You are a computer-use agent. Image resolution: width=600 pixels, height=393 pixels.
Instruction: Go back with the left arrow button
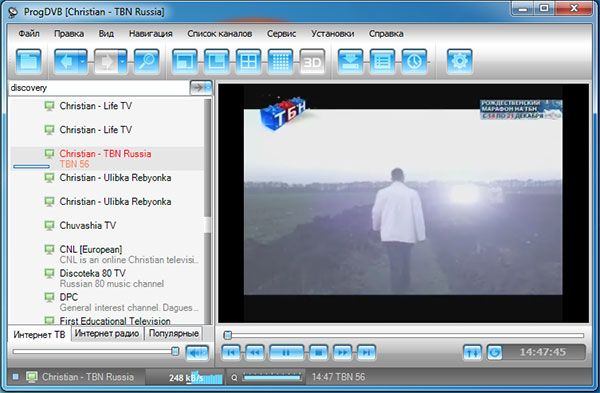point(67,62)
